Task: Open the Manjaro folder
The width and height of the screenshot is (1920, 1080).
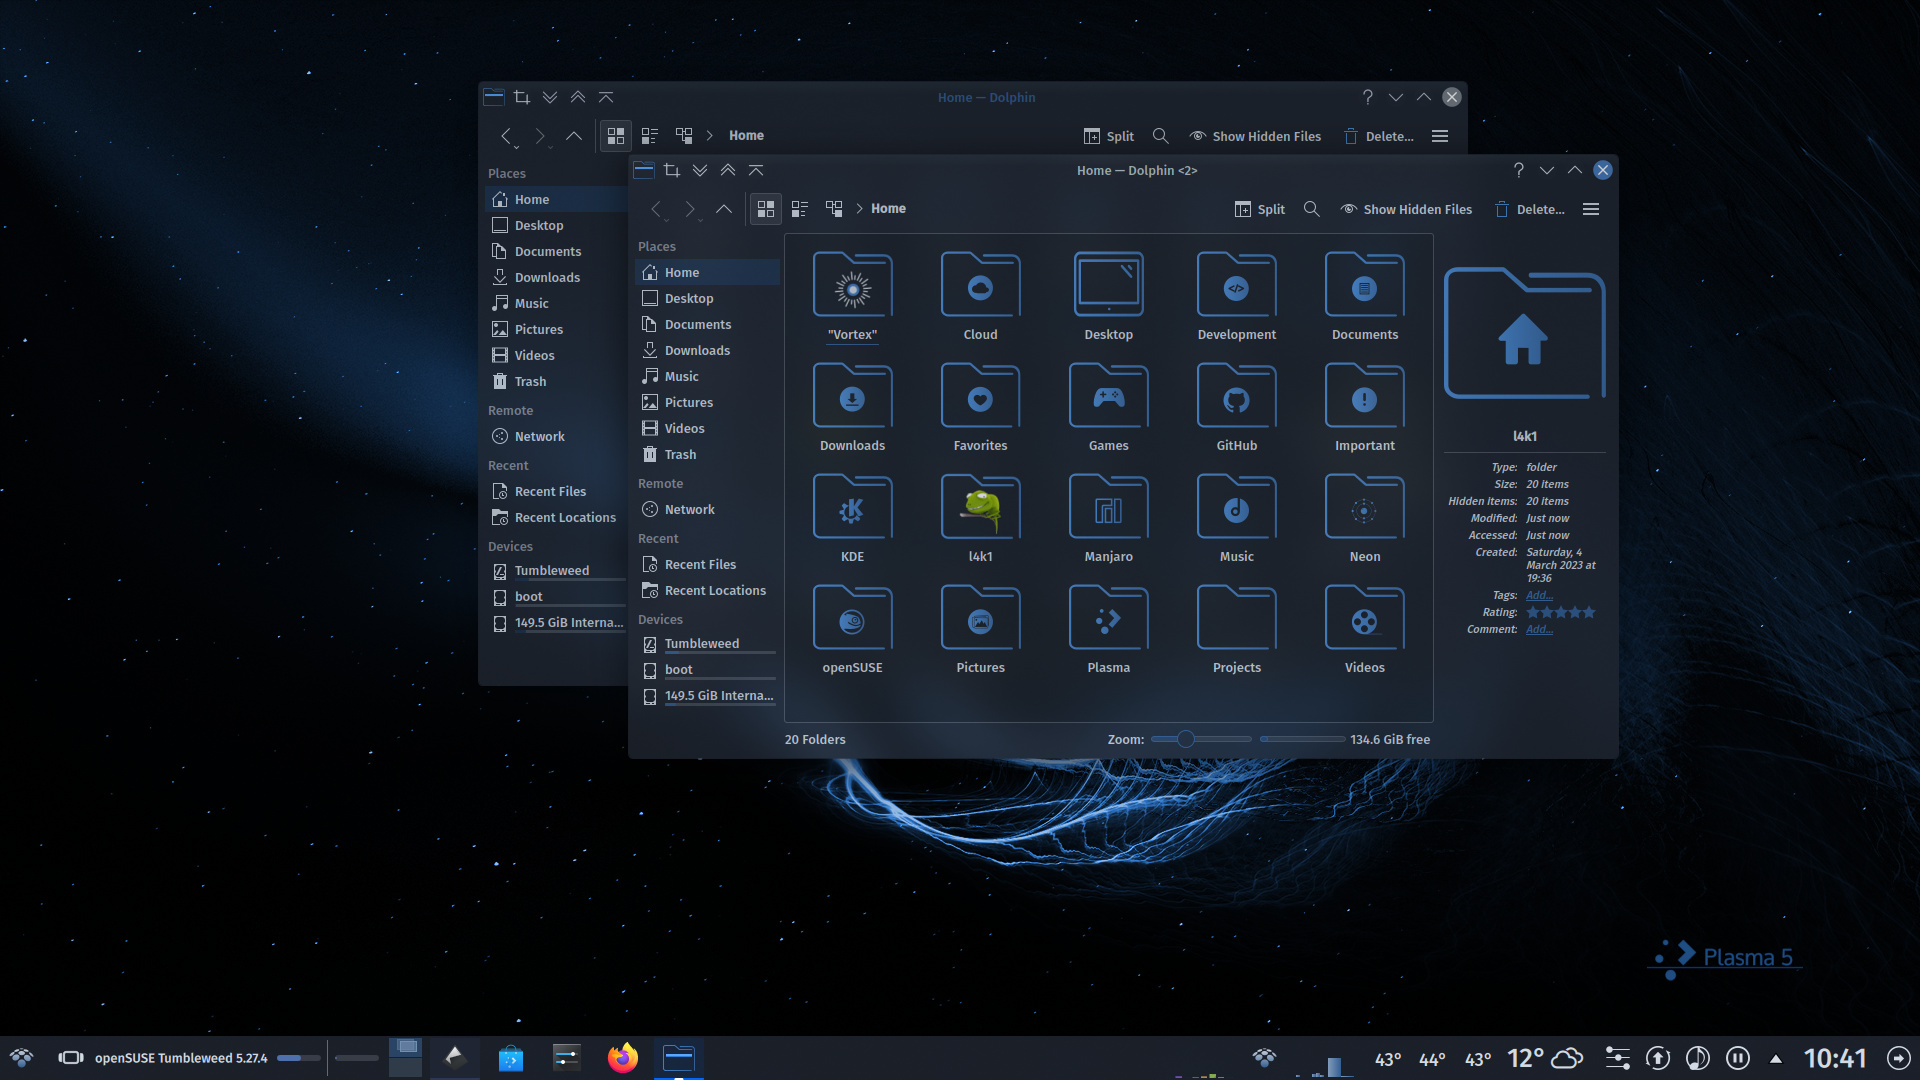Action: click(x=1108, y=519)
